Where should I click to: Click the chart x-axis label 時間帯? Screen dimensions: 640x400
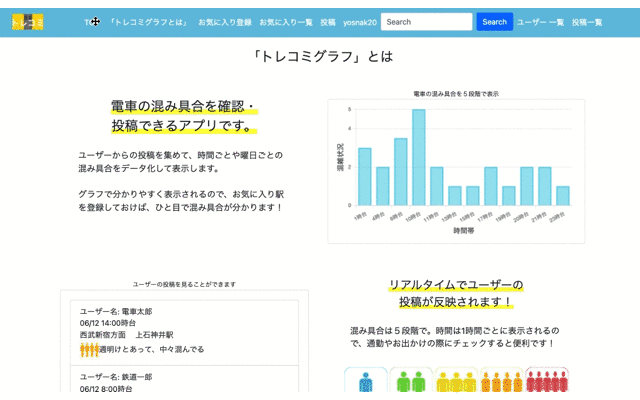464,231
